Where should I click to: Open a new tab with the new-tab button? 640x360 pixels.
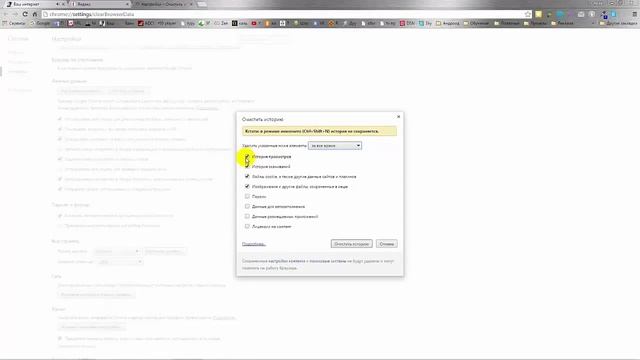click(202, 4)
